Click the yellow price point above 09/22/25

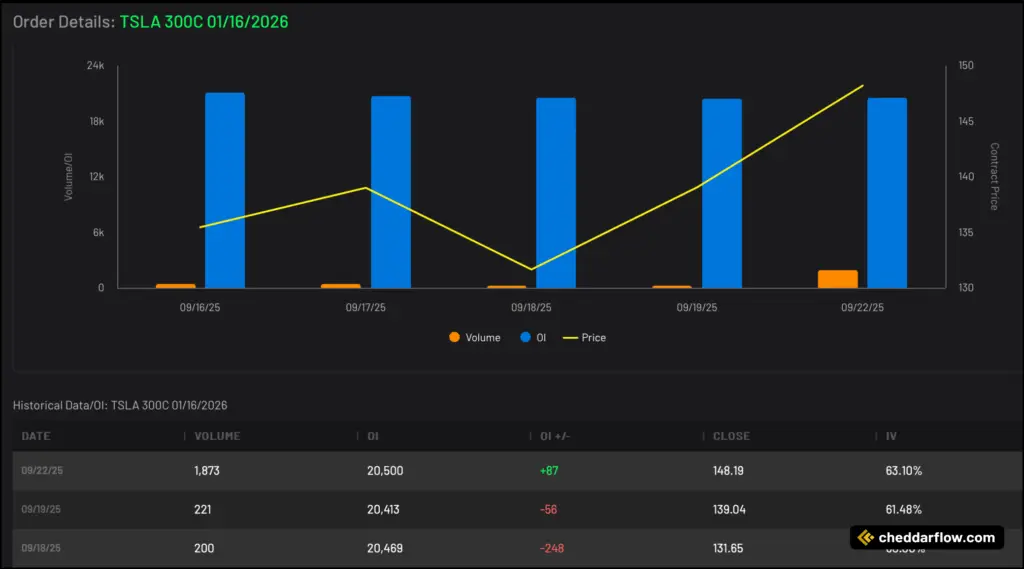[863, 86]
